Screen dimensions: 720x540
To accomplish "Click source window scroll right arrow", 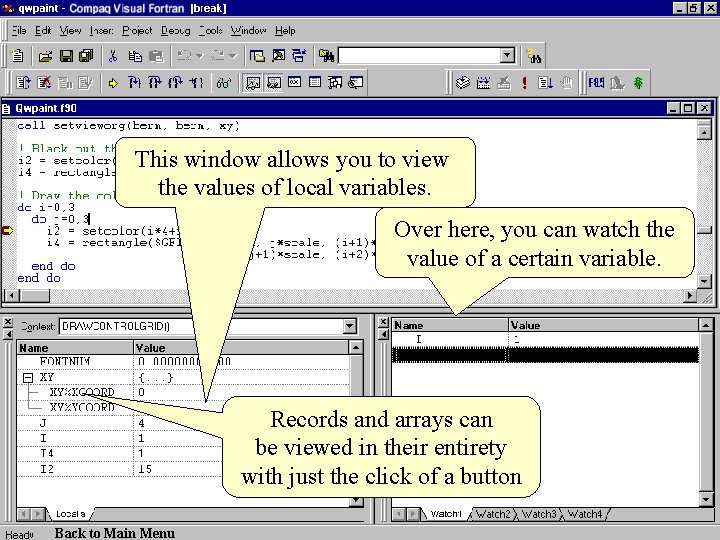I will (x=689, y=296).
